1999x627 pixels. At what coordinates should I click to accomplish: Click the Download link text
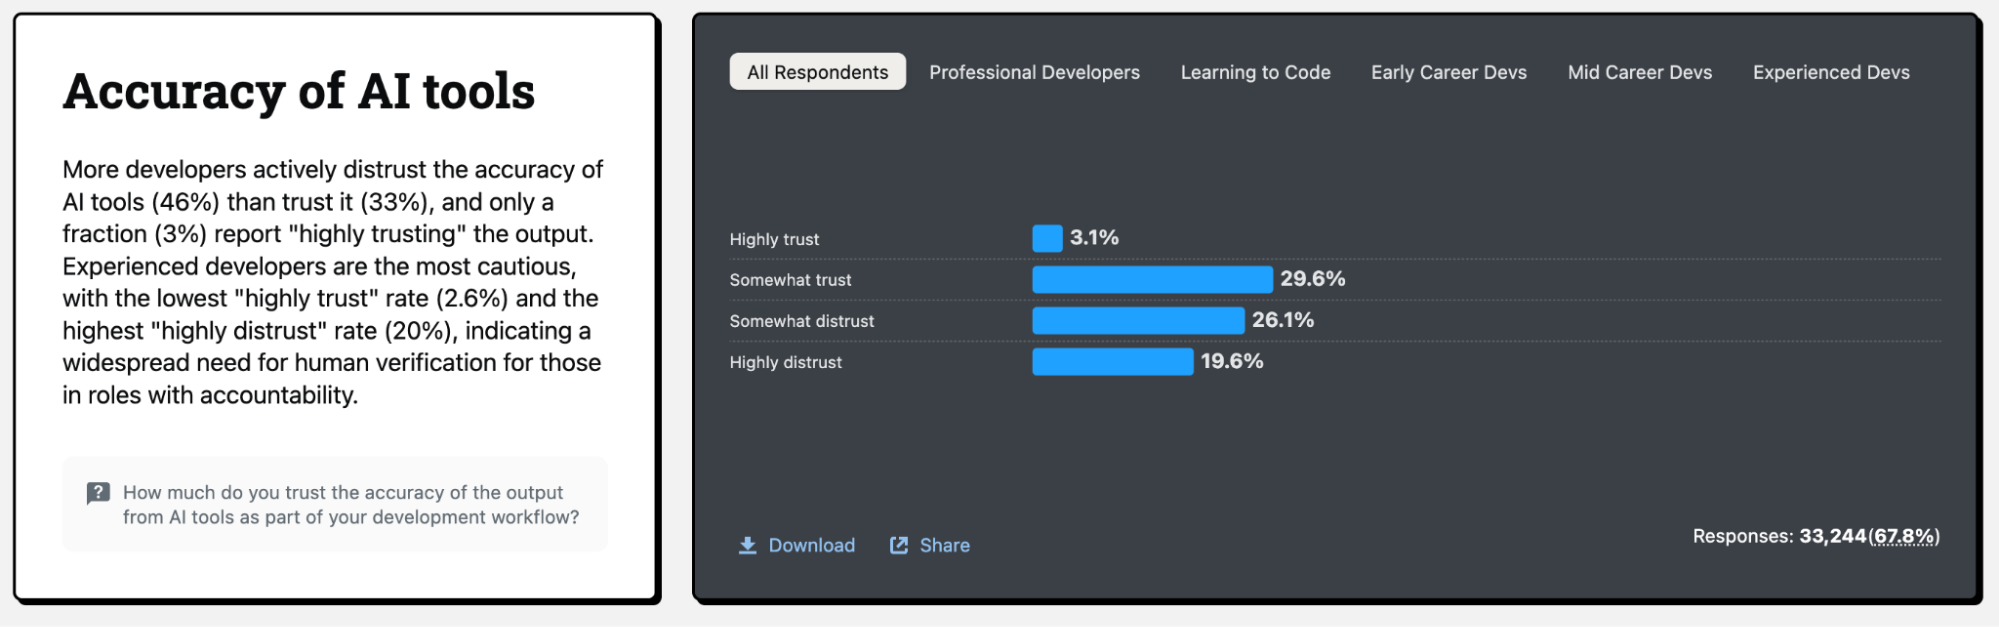click(x=811, y=545)
